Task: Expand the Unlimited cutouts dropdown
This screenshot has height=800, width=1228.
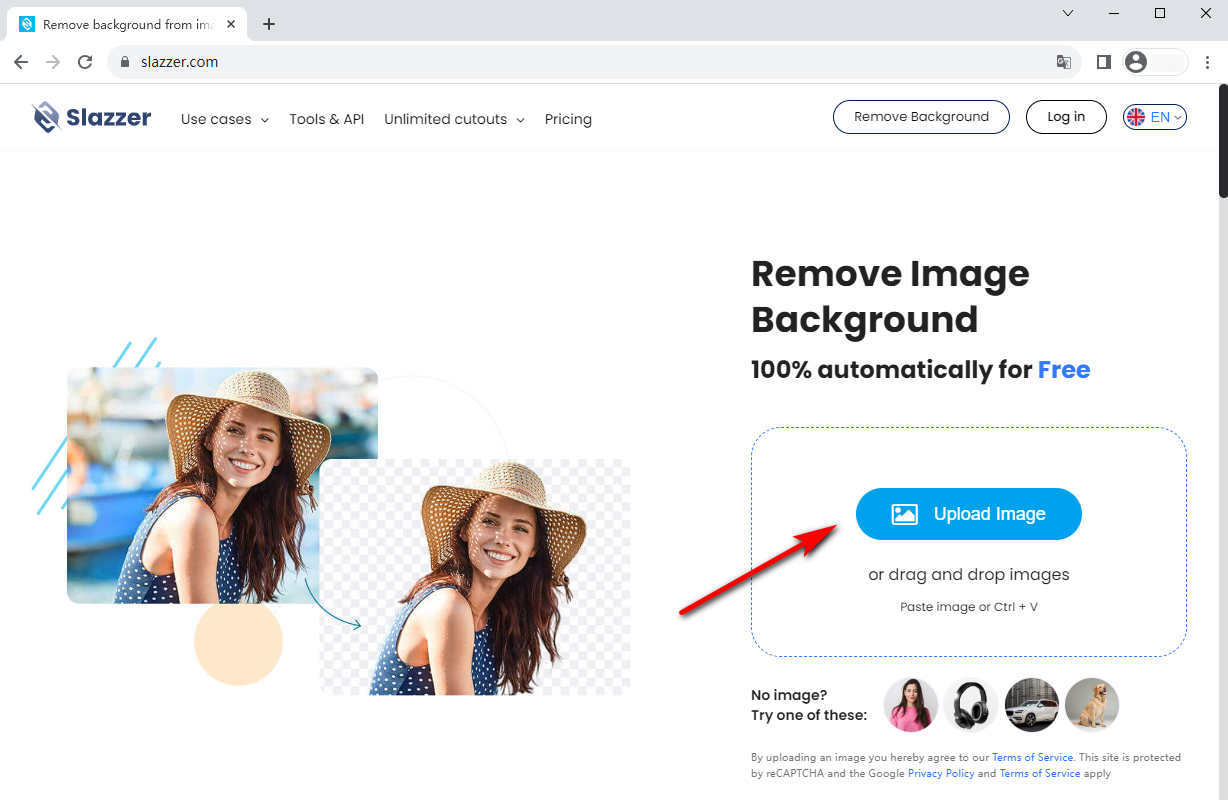Action: [x=454, y=119]
